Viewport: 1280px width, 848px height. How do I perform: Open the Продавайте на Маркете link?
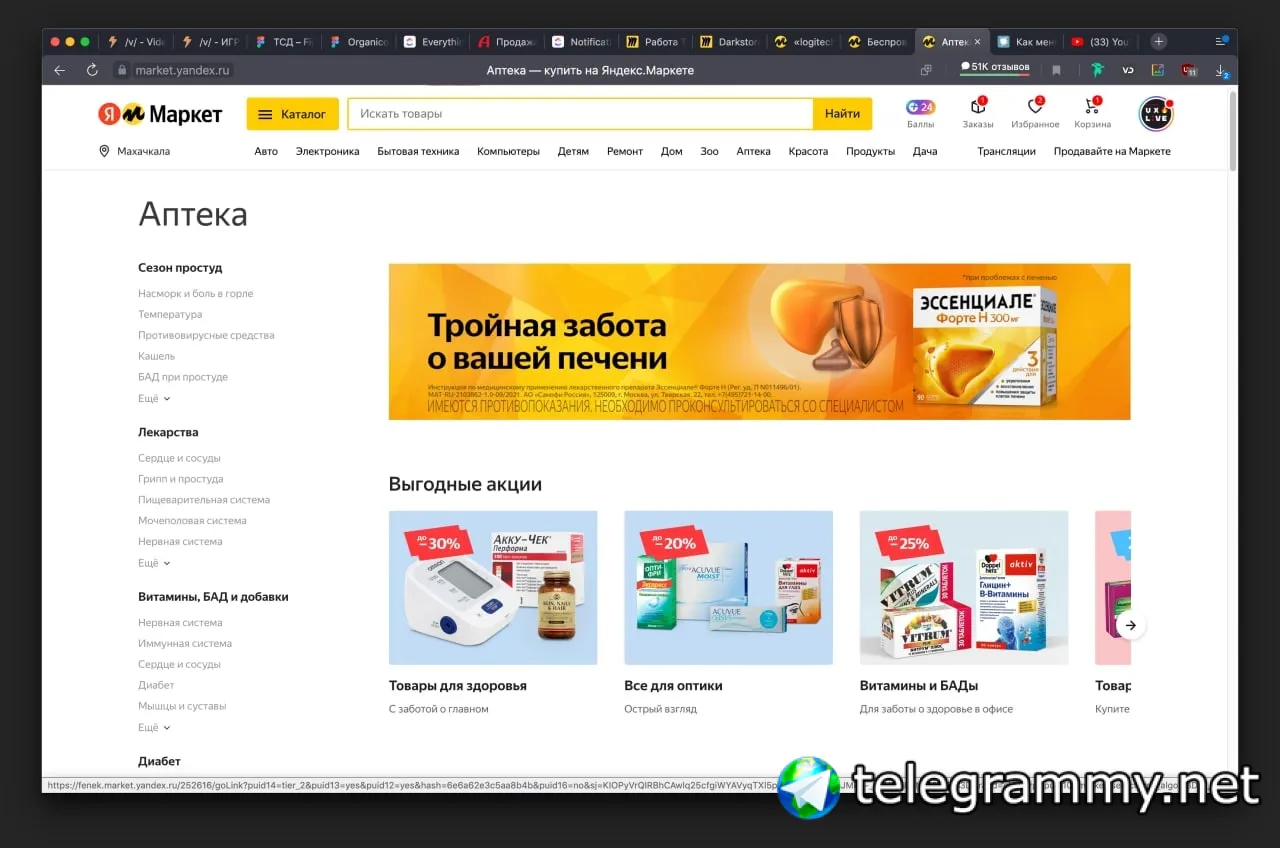tap(1112, 151)
